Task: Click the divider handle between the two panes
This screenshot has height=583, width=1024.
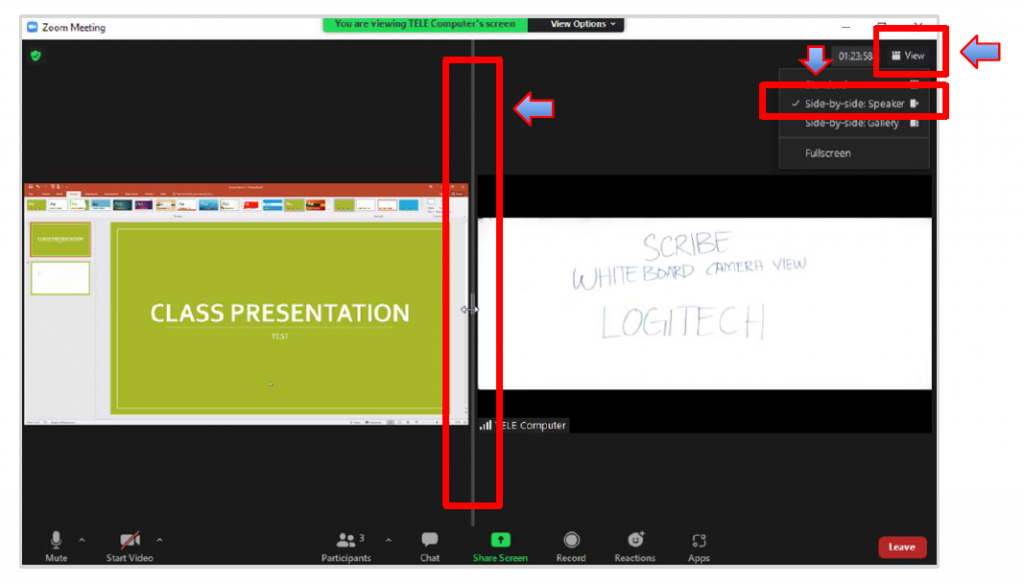Action: point(469,310)
